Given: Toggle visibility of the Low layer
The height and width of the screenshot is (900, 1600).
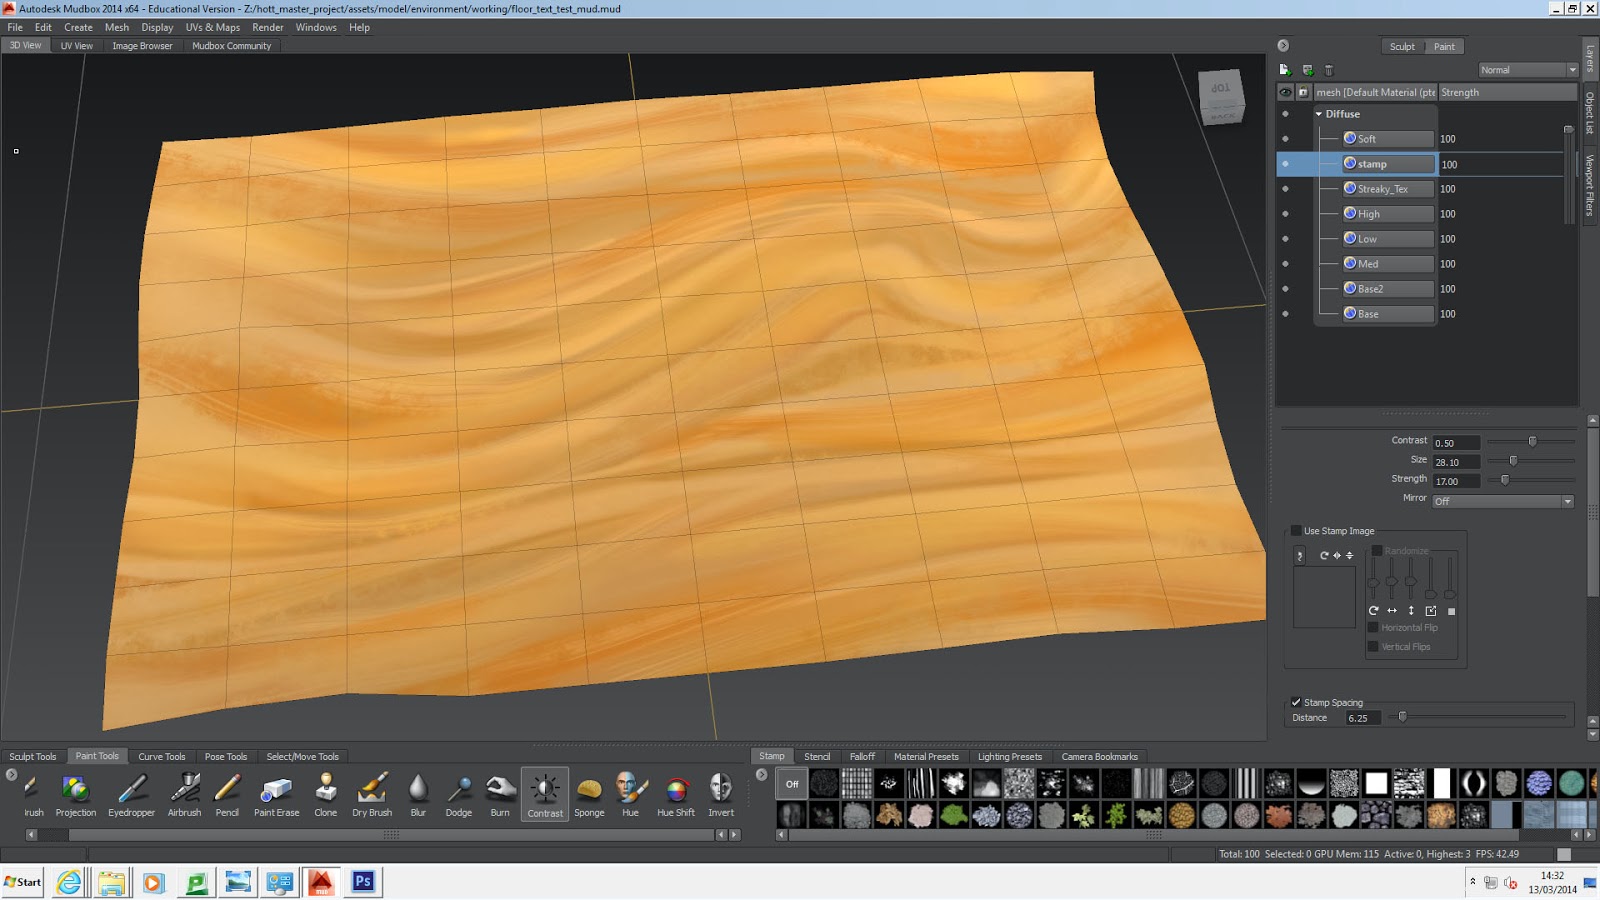Looking at the screenshot, I should 1285,239.
